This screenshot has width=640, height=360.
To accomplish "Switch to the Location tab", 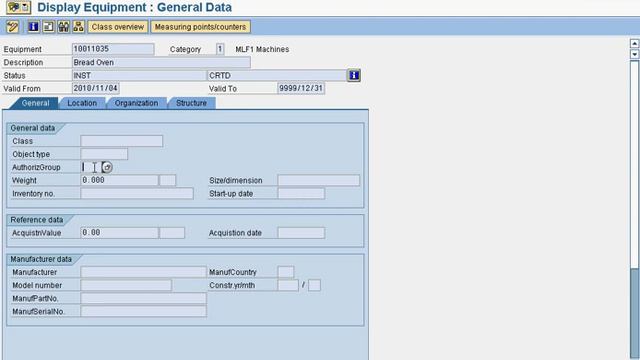I will (x=82, y=103).
